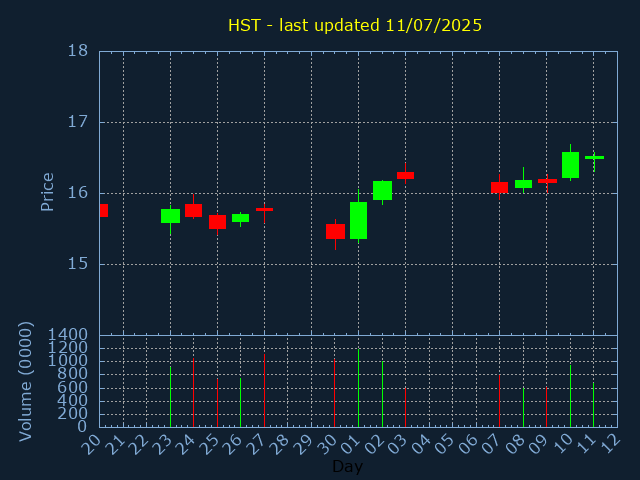The height and width of the screenshot is (480, 640).
Task: Click the red doji candlestick for day 27
Action: 264,209
